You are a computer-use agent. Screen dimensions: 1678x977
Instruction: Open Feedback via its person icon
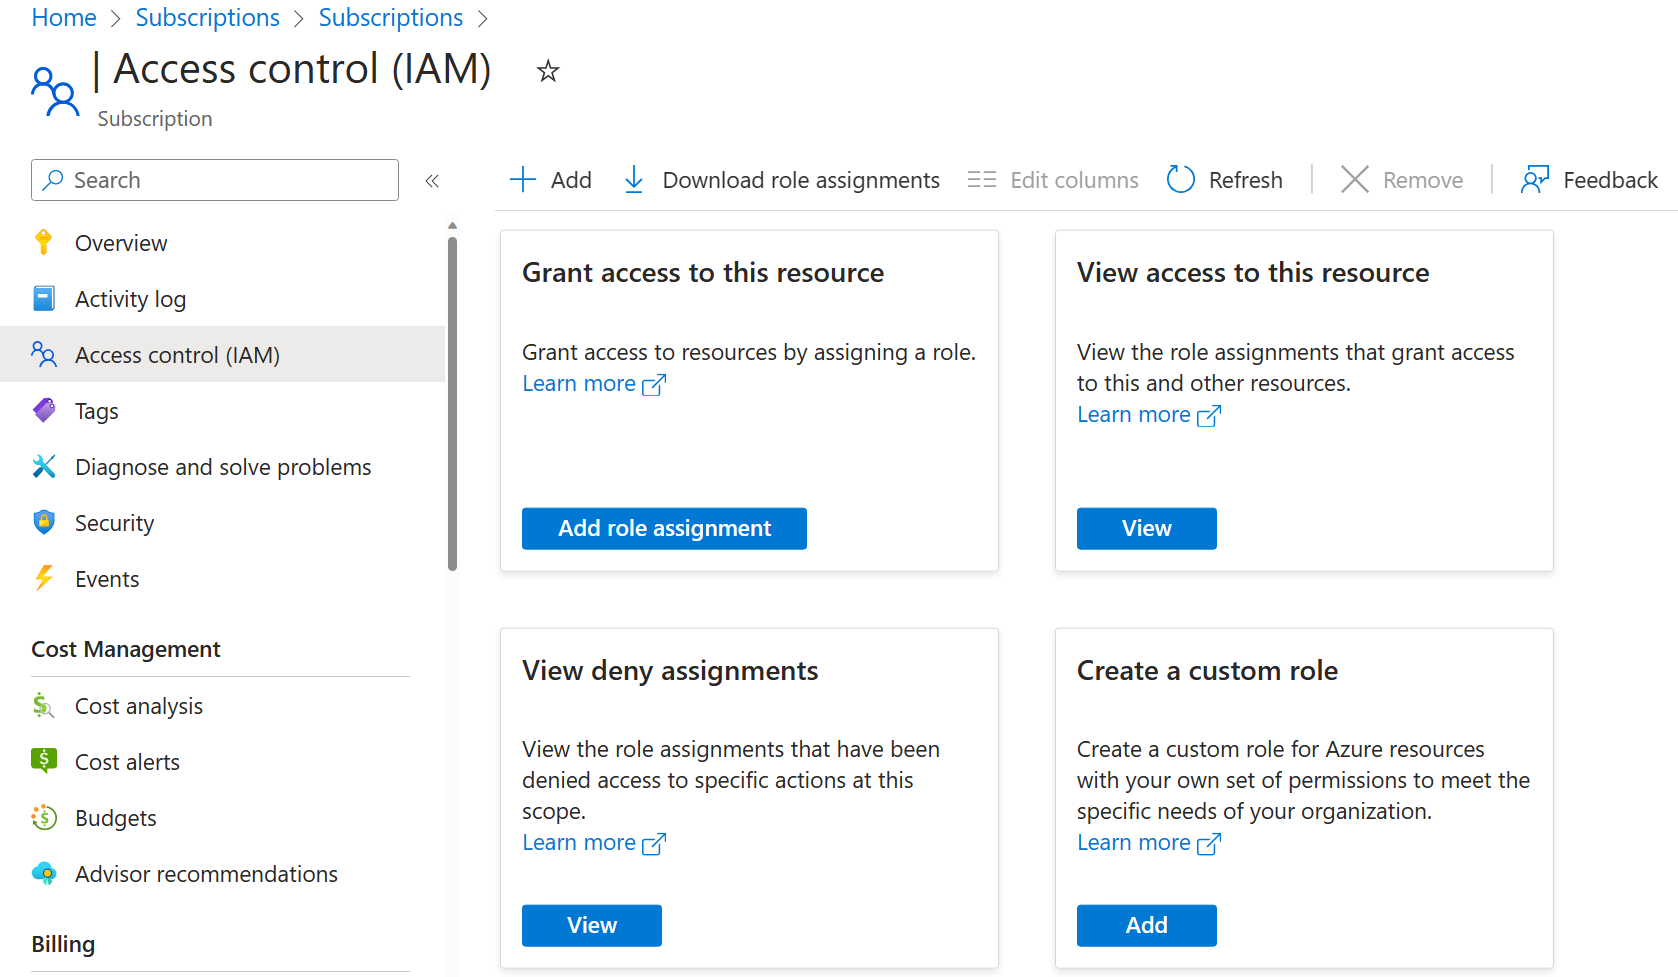pos(1534,180)
